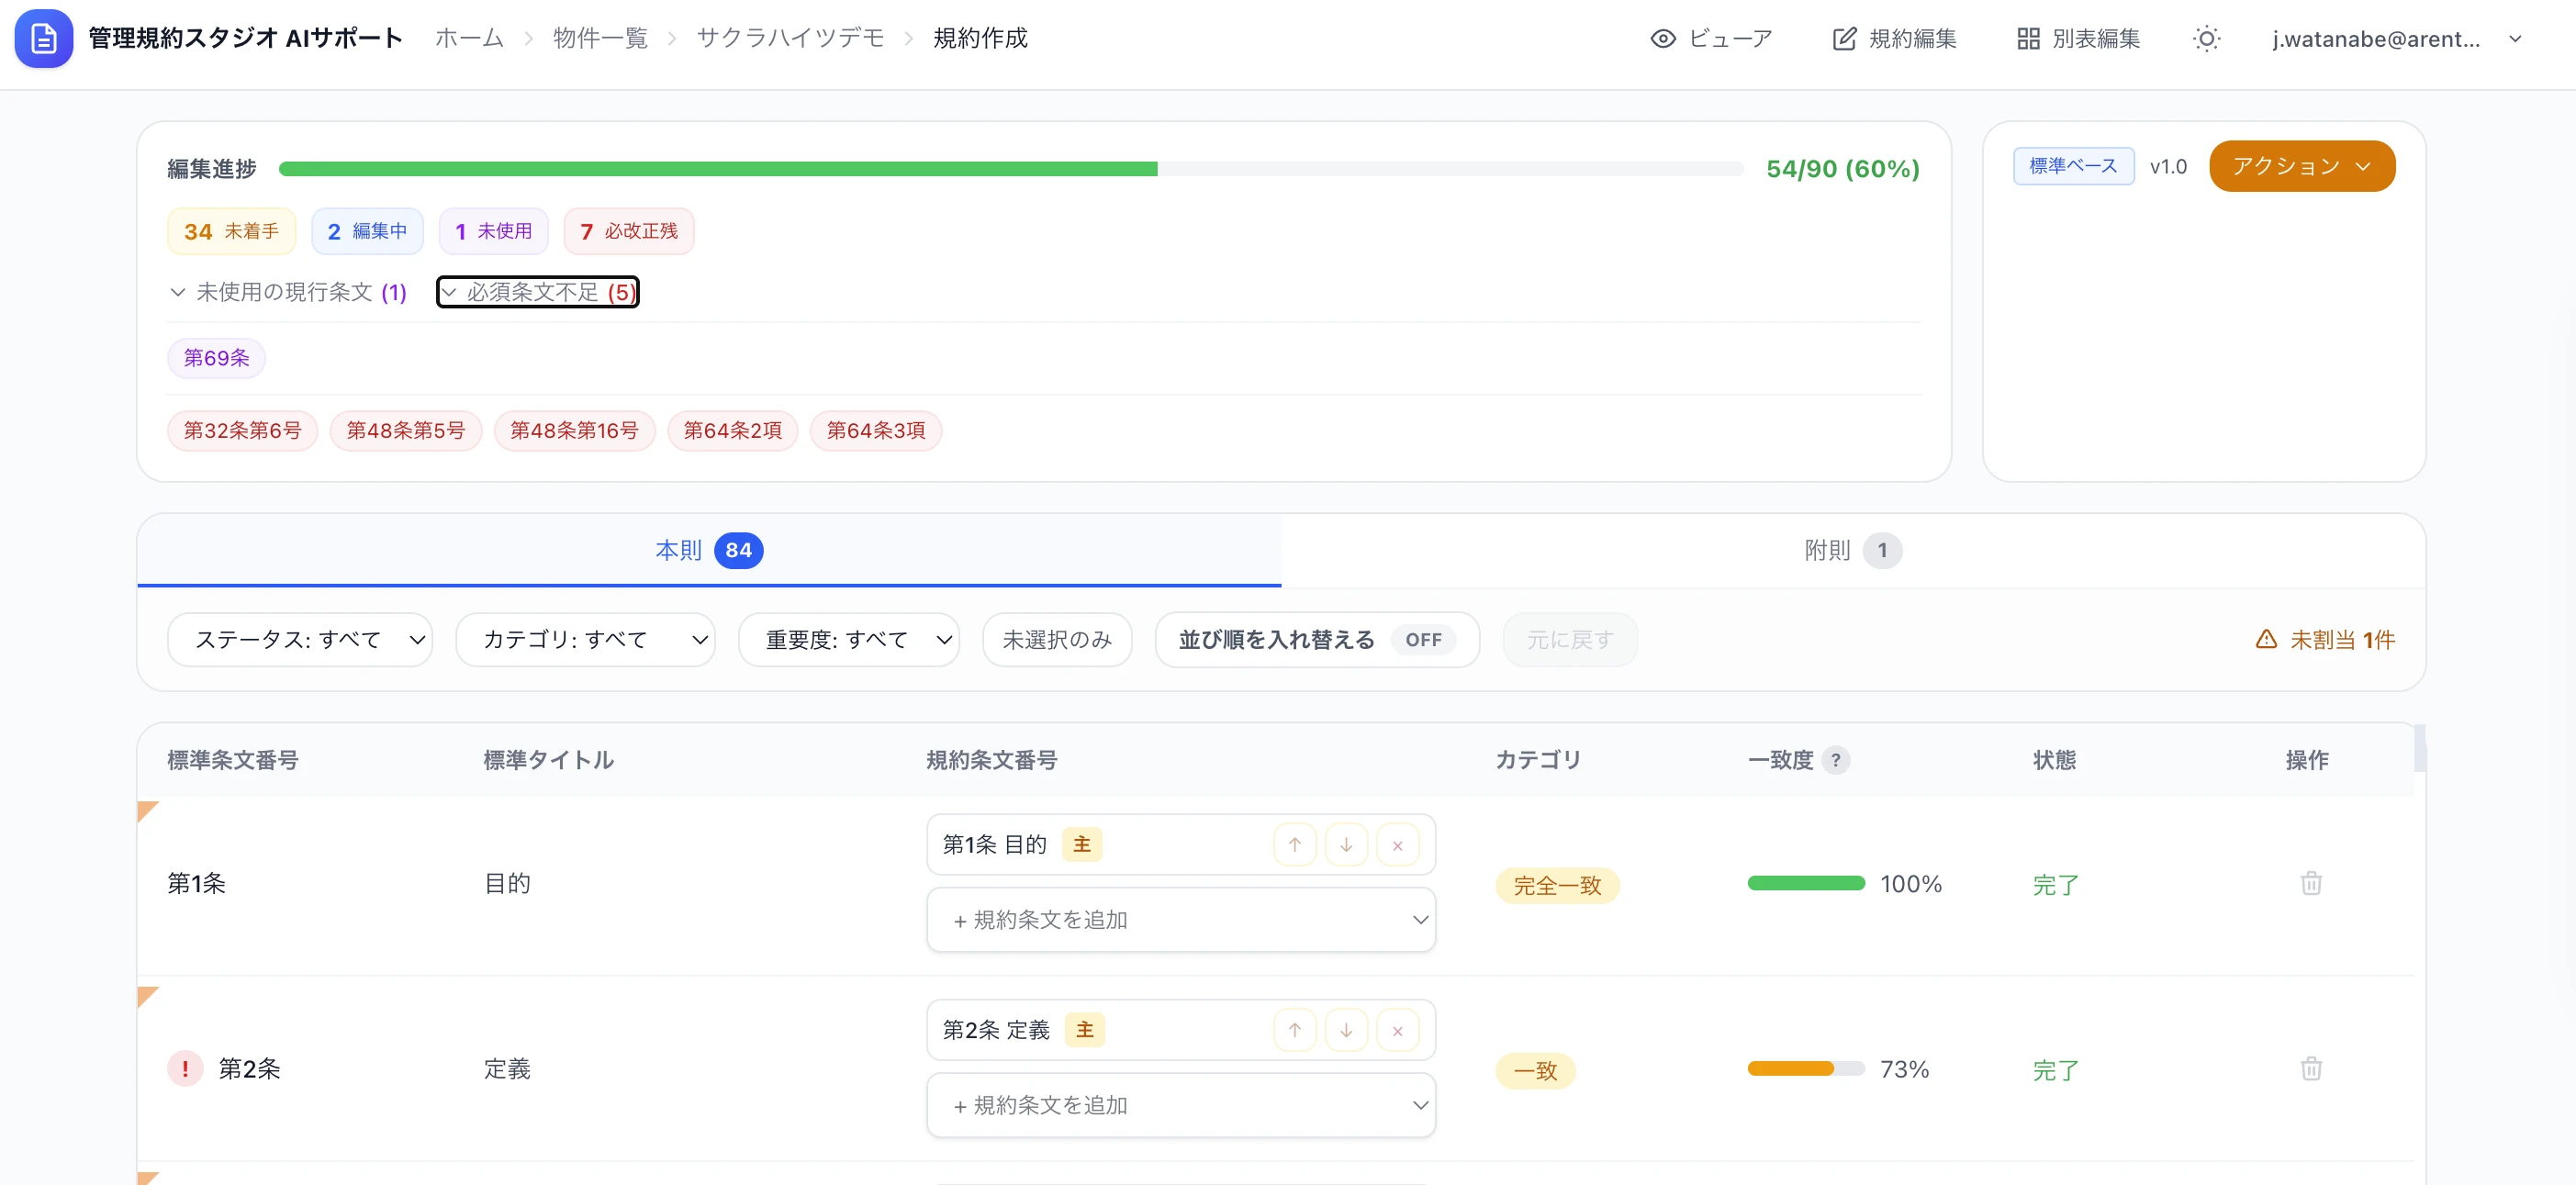Click the 規約編集 pencil icon
Image resolution: width=2576 pixels, height=1185 pixels.
pyautogui.click(x=1845, y=38)
